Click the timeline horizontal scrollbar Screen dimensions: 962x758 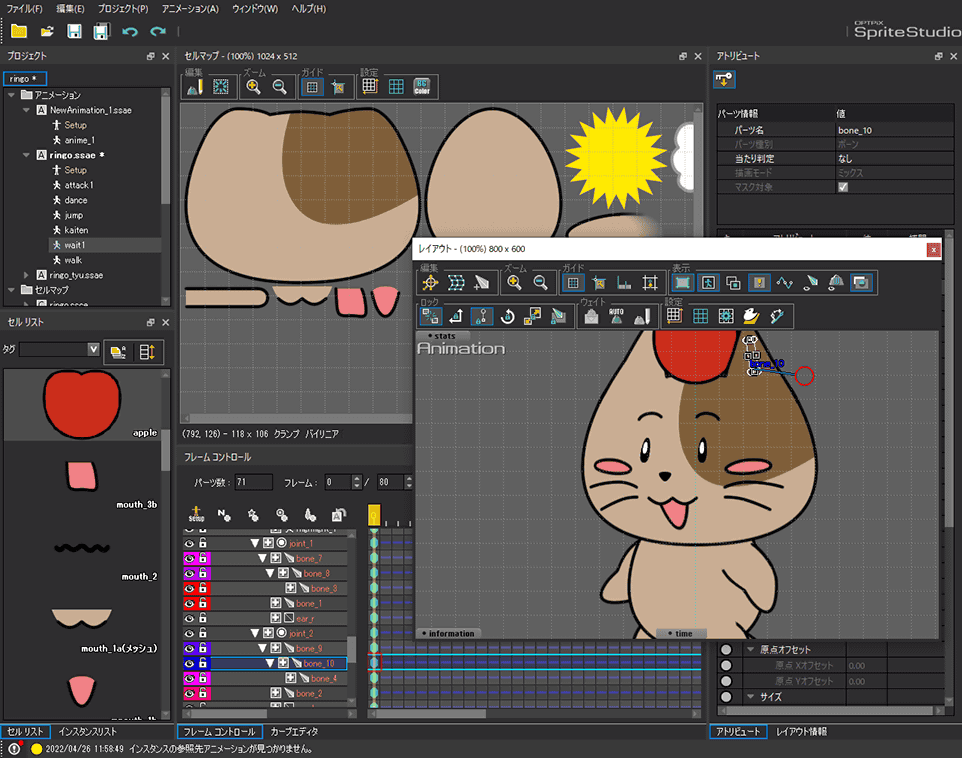(x=430, y=714)
